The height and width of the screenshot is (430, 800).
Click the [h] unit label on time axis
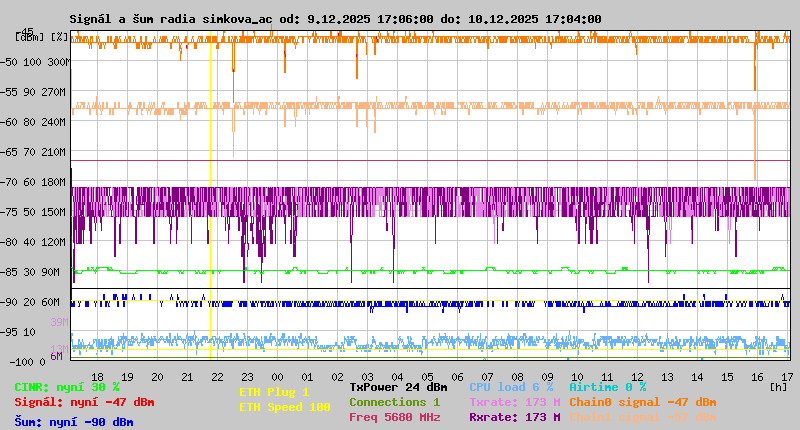(778, 386)
